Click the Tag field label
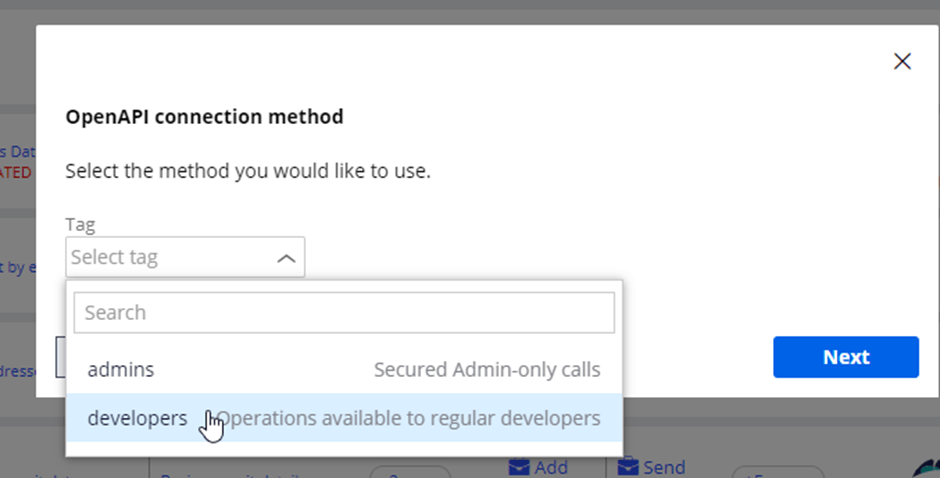940x478 pixels. point(80,225)
